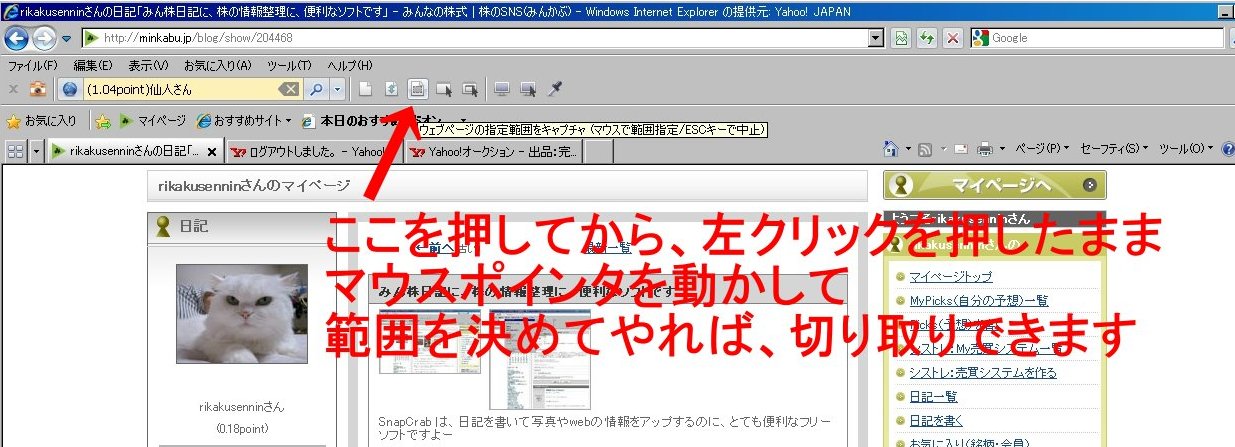This screenshot has height=447, width=1235.
Task: Capture window with the cursor-window icon
Action: pos(445,89)
